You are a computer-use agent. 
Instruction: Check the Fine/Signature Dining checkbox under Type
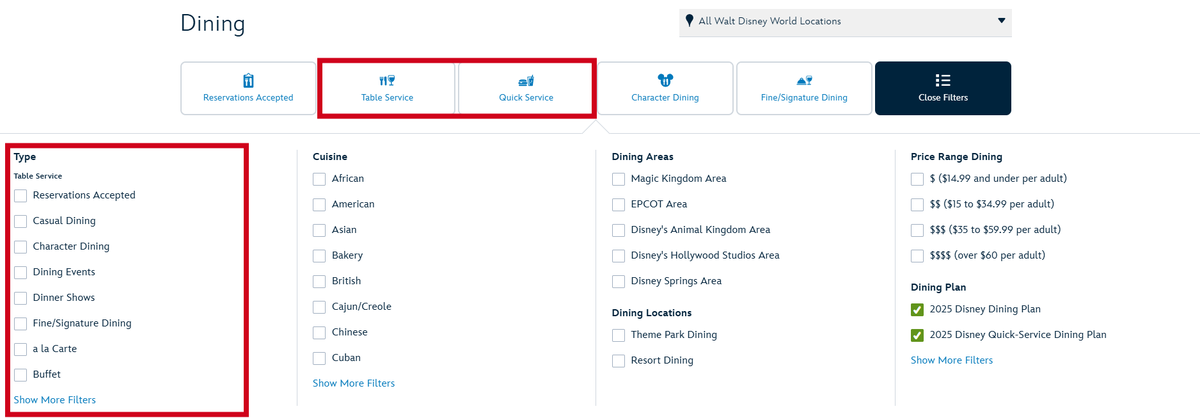[21, 323]
